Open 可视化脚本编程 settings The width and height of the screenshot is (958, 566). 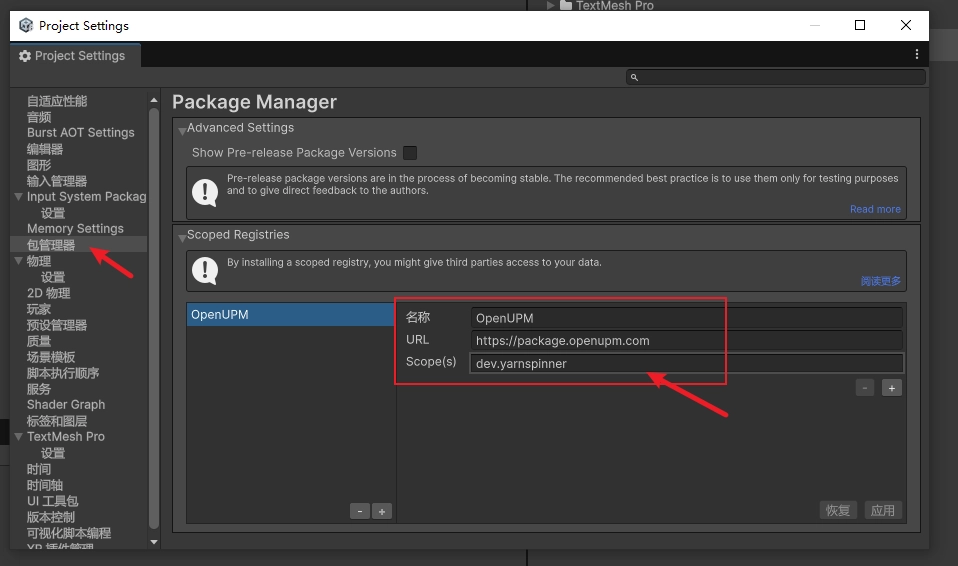[x=68, y=532]
